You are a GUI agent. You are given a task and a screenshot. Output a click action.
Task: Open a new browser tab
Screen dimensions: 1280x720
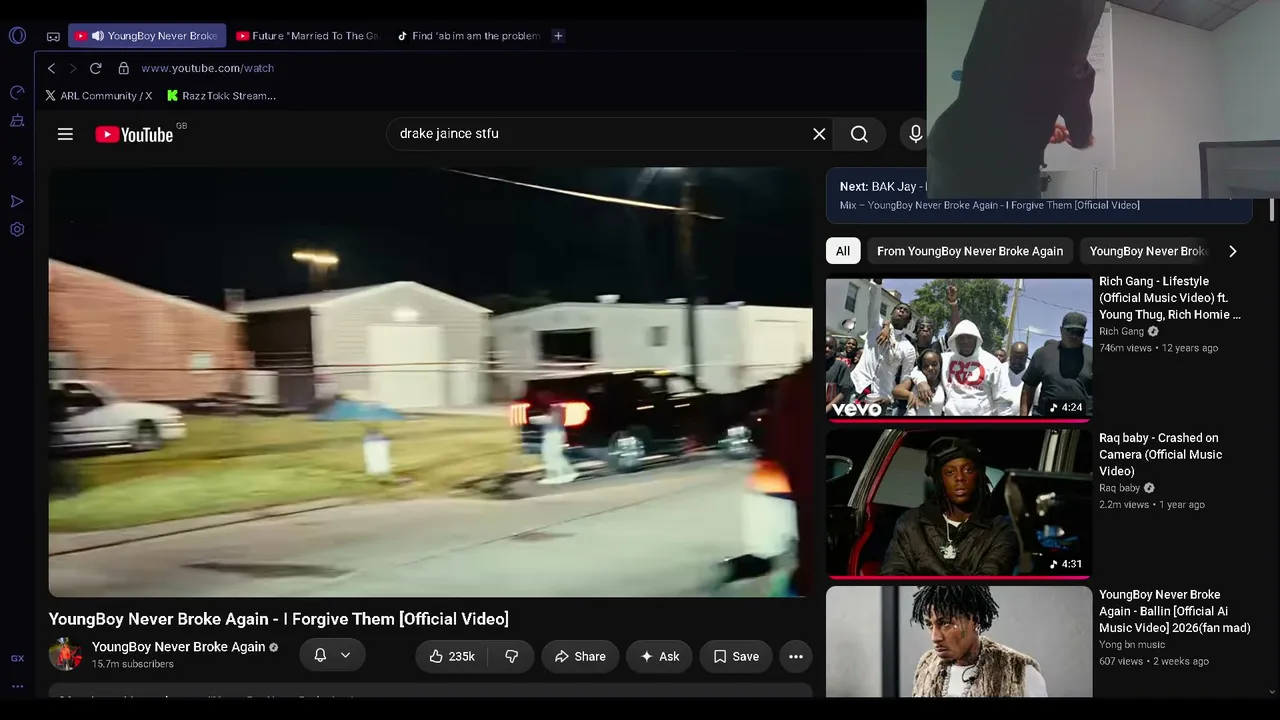(x=558, y=36)
